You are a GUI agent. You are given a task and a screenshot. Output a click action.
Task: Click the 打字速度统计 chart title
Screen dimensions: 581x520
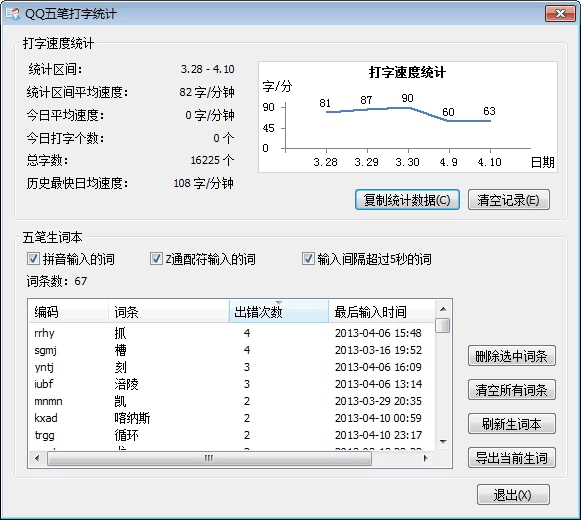407,72
